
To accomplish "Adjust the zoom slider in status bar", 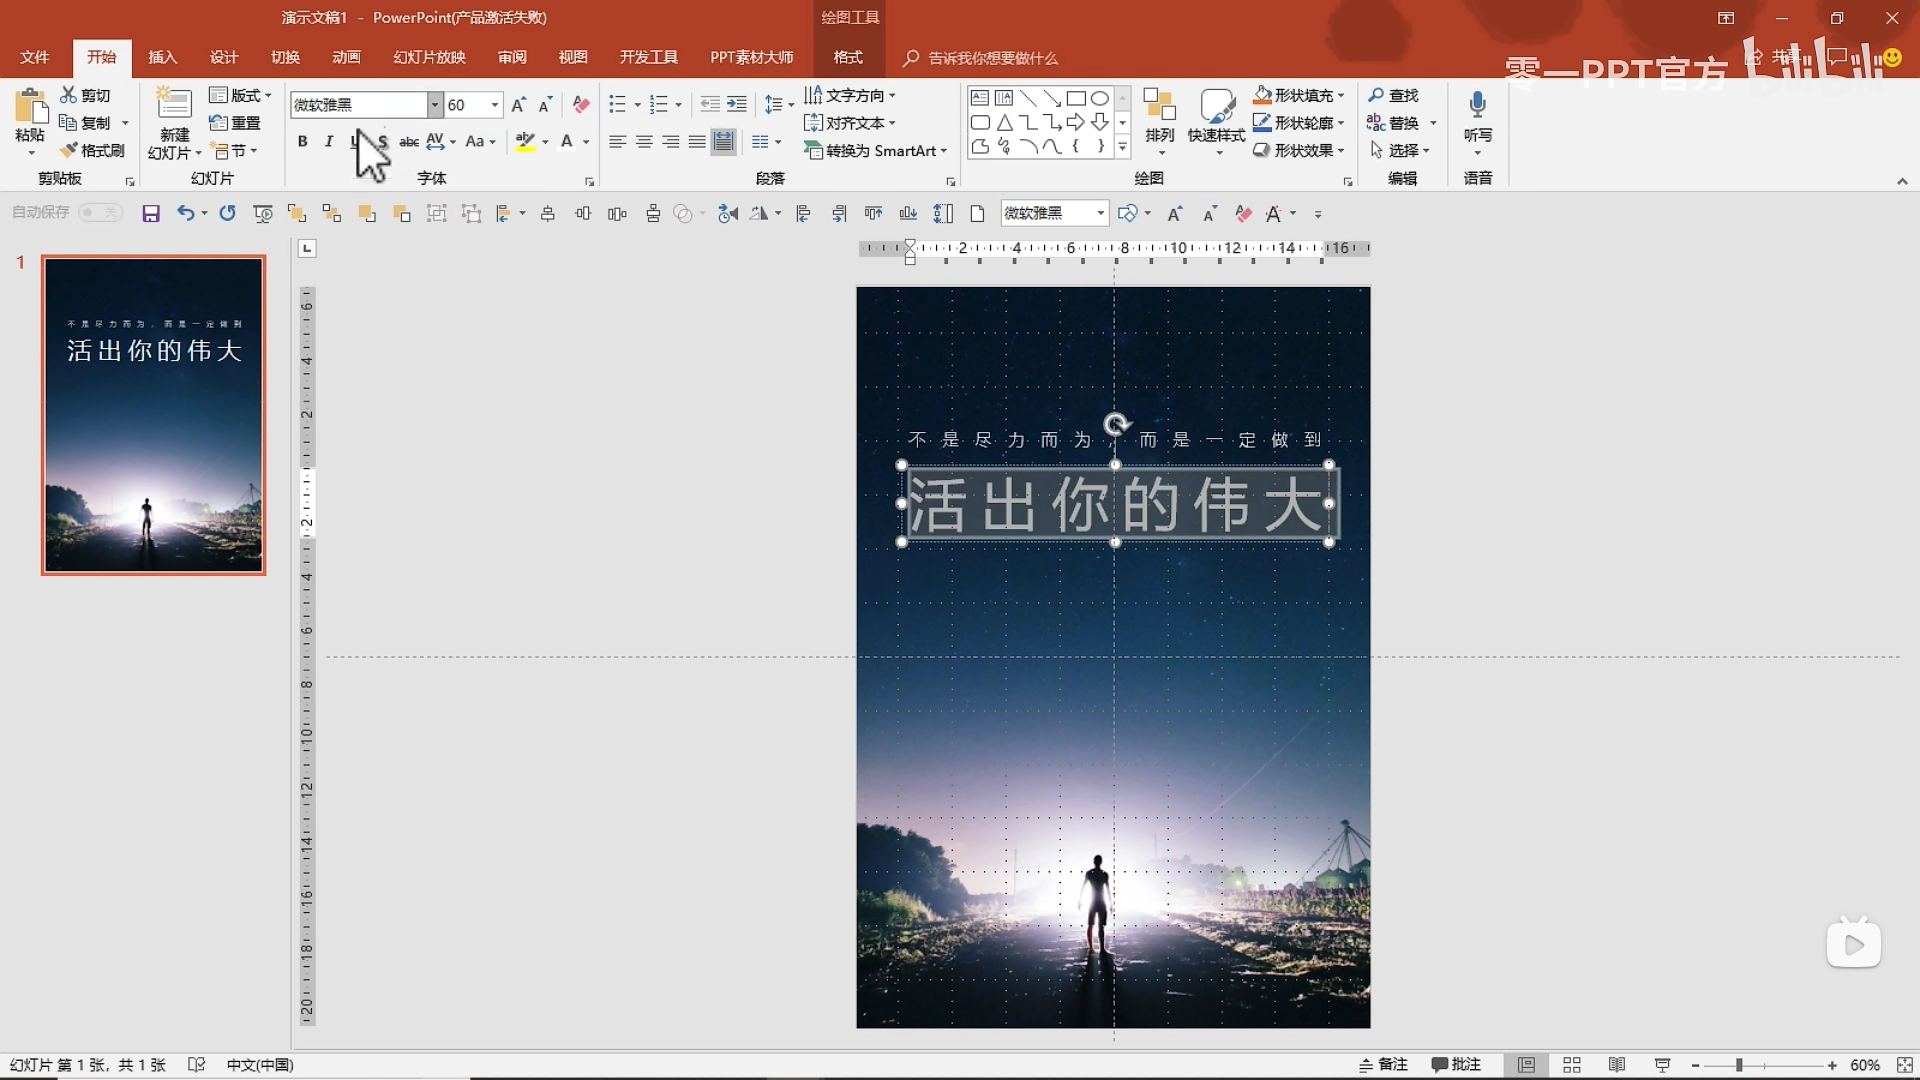I will point(1739,1065).
